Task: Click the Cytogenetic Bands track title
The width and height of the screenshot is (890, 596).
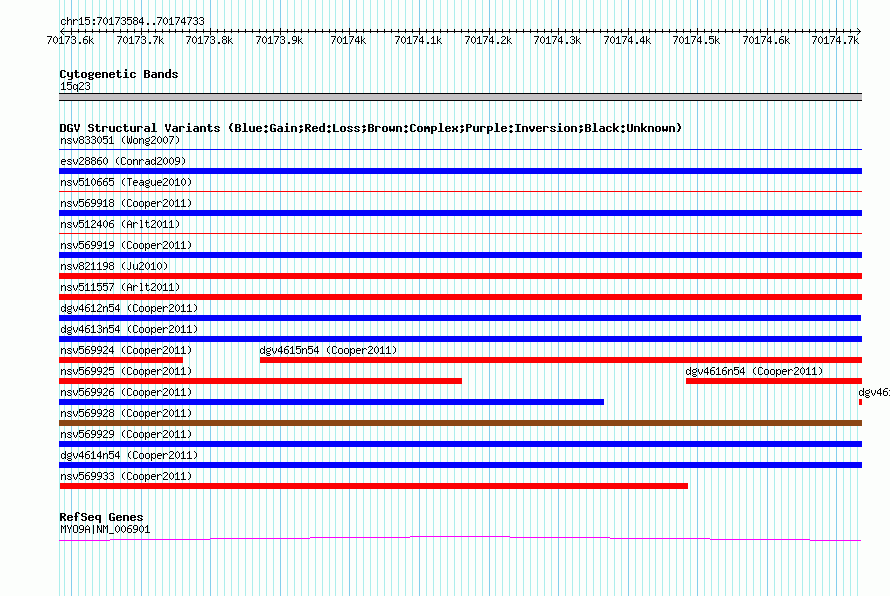Action: click(x=119, y=74)
